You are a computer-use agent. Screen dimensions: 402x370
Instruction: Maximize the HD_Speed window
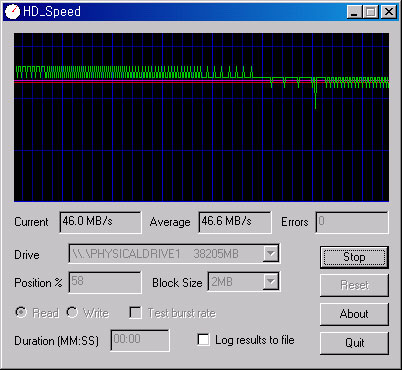(x=371, y=12)
